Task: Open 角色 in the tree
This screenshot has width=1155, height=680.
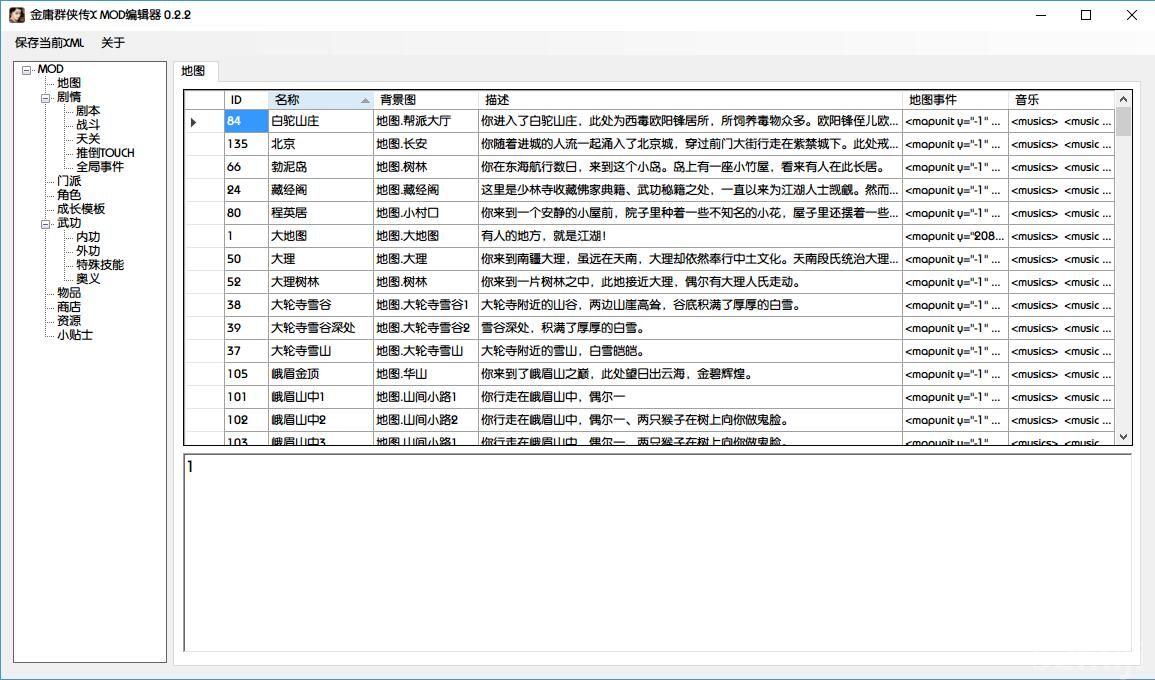Action: [69, 196]
